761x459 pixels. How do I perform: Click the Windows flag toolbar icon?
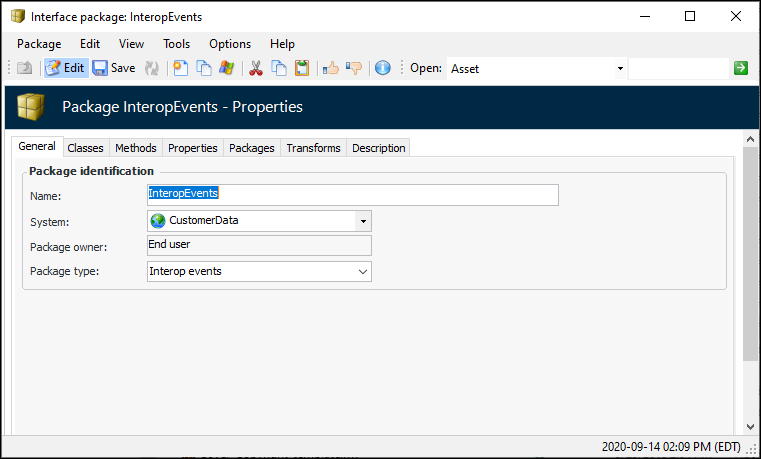click(x=227, y=68)
